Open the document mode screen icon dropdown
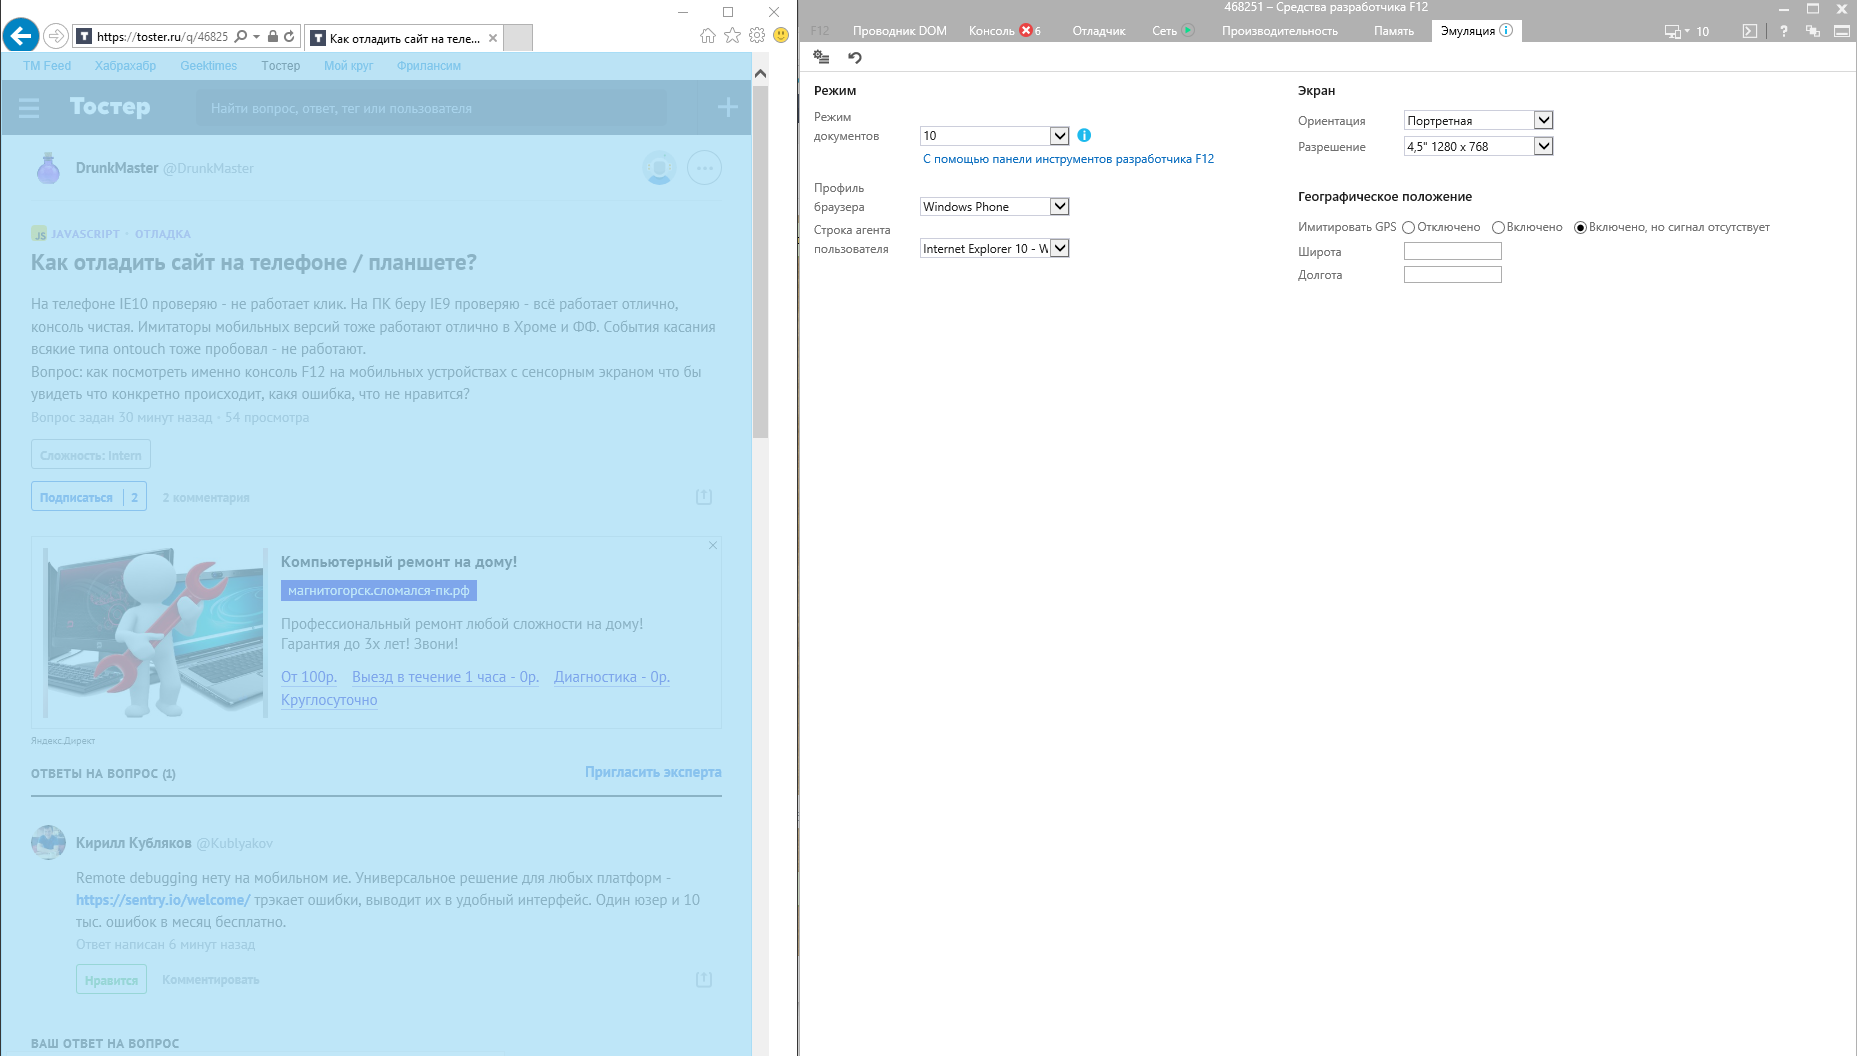This screenshot has width=1857, height=1056. (x=1676, y=31)
